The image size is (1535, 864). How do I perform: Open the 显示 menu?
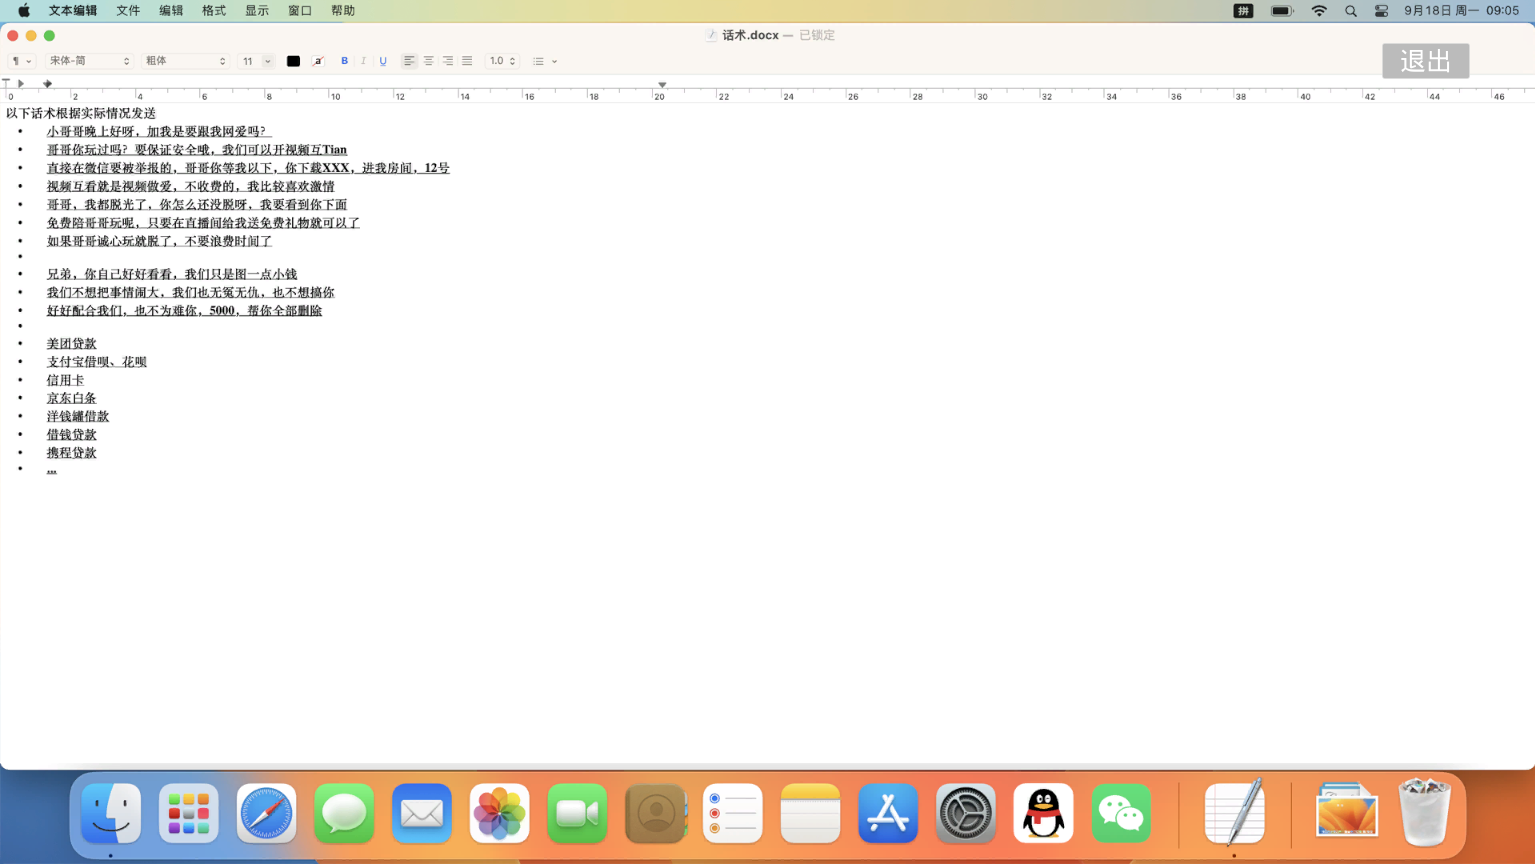click(257, 11)
